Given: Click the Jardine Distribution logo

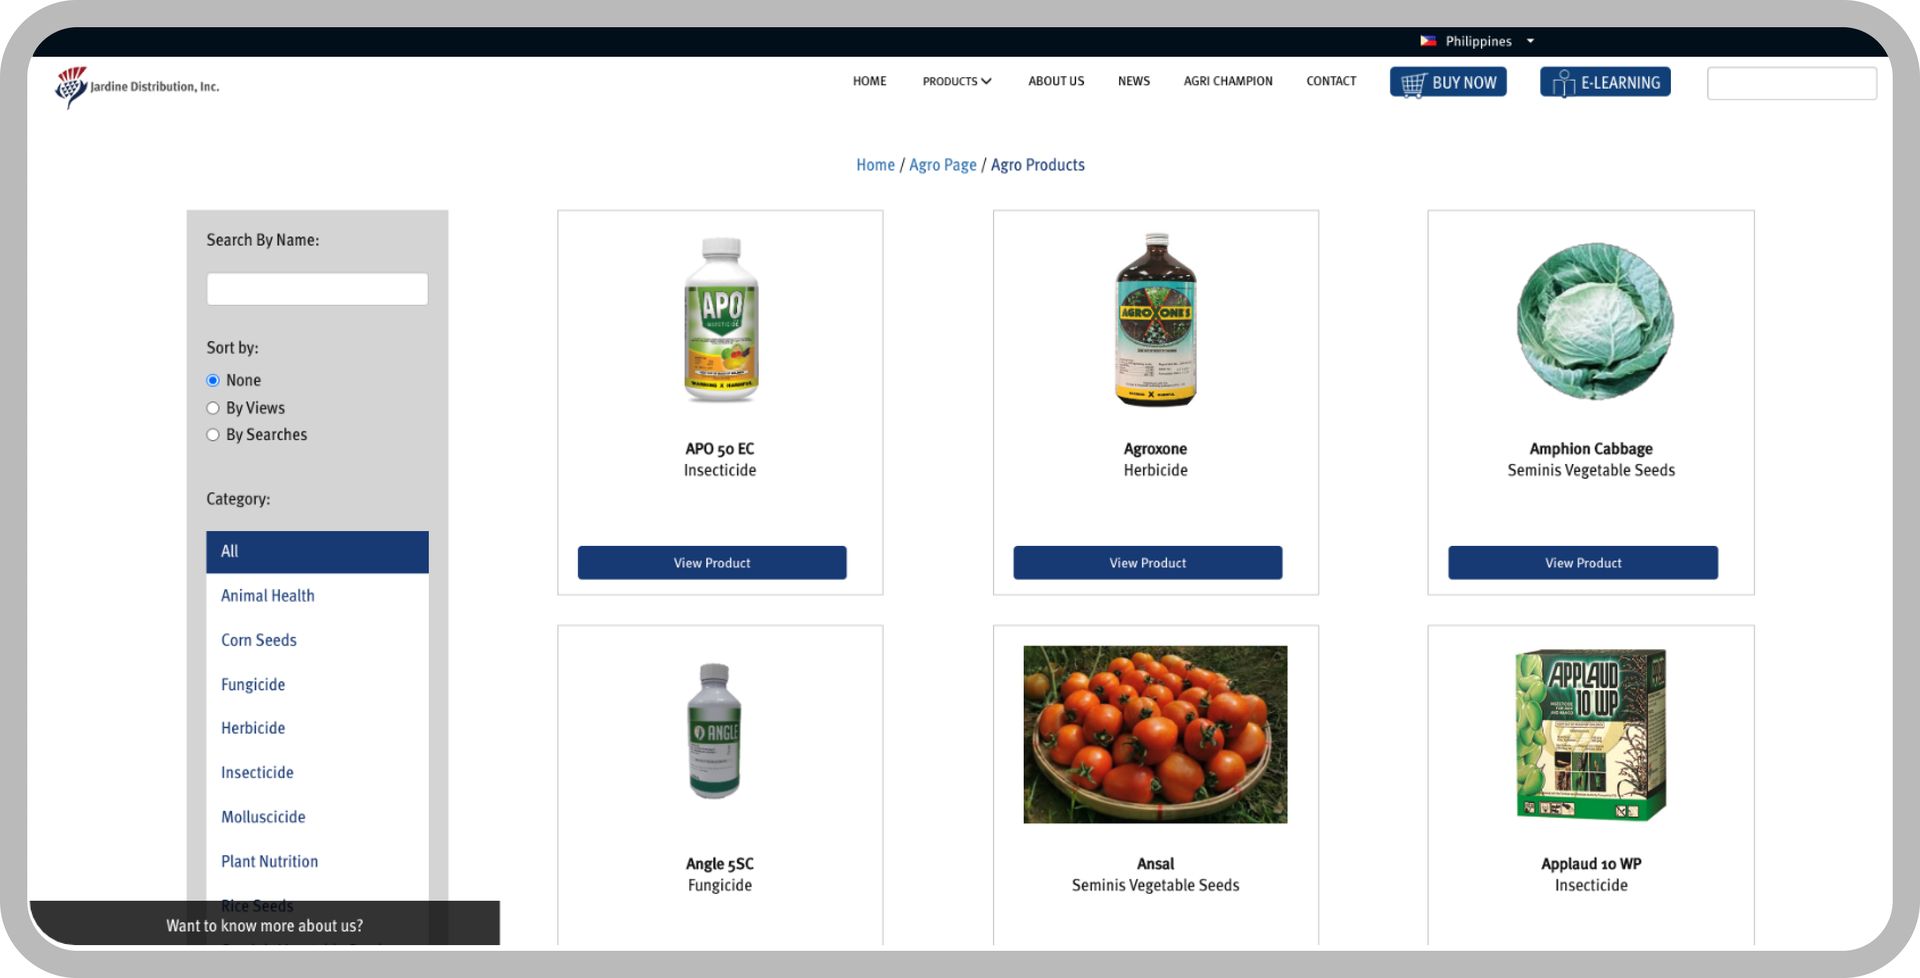Looking at the screenshot, I should pyautogui.click(x=137, y=87).
